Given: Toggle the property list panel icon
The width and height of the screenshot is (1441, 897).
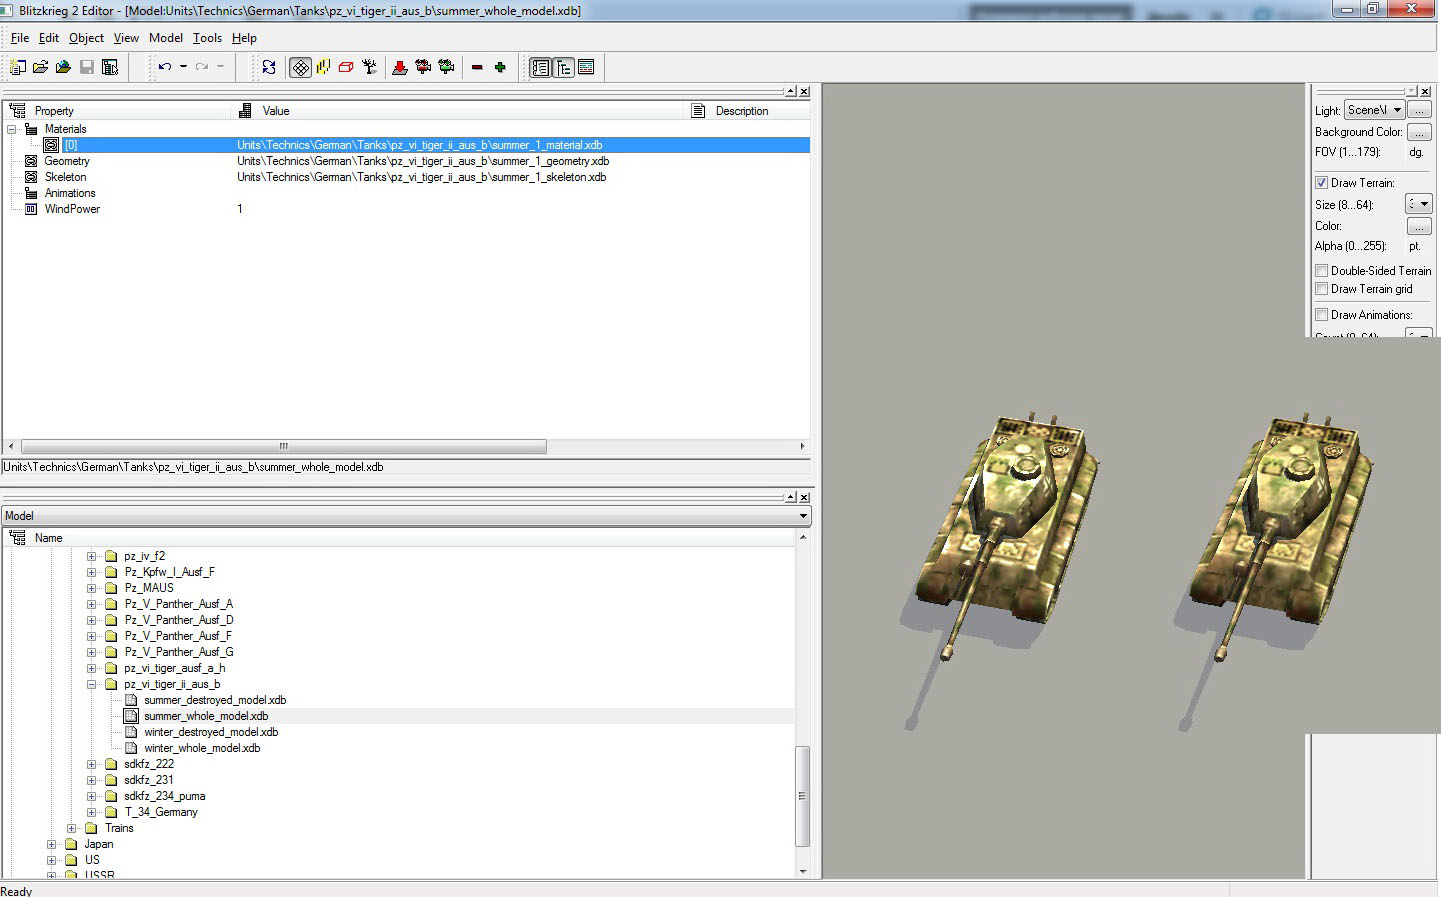Looking at the screenshot, I should tap(540, 67).
